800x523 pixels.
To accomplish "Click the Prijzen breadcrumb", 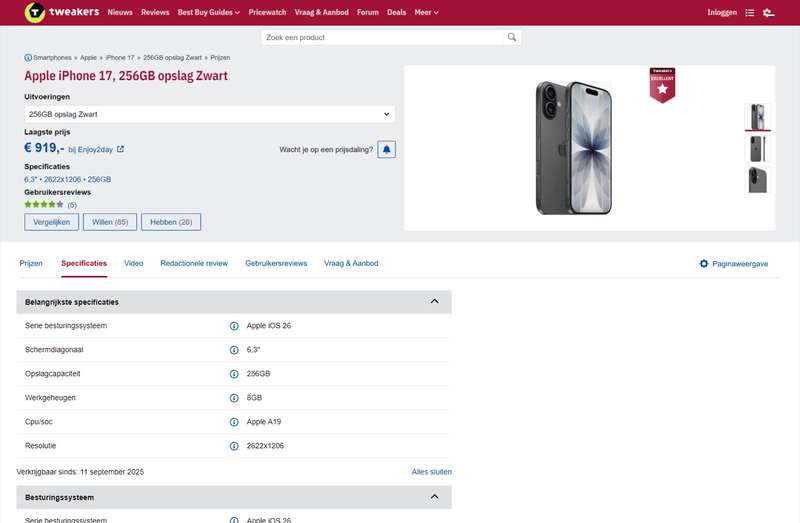I will click(x=220, y=58).
